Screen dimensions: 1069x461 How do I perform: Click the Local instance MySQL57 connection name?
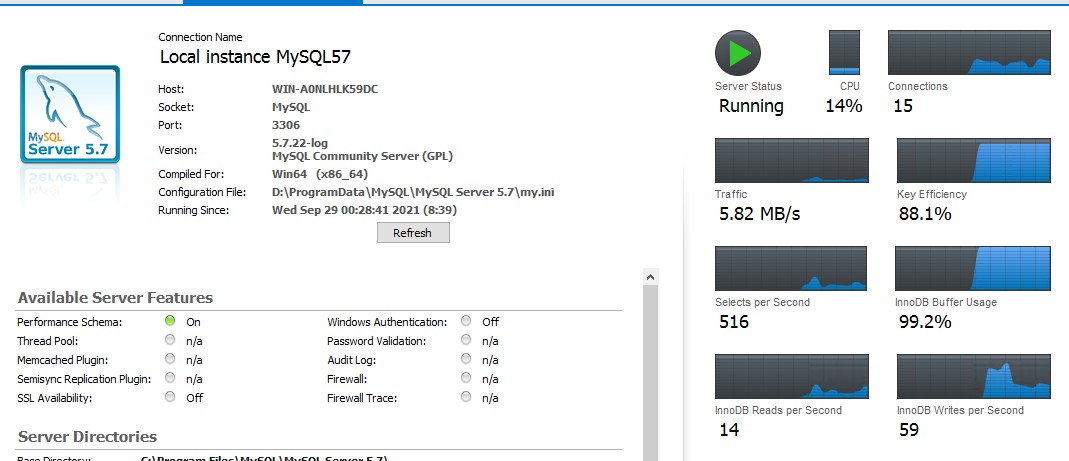click(x=255, y=57)
